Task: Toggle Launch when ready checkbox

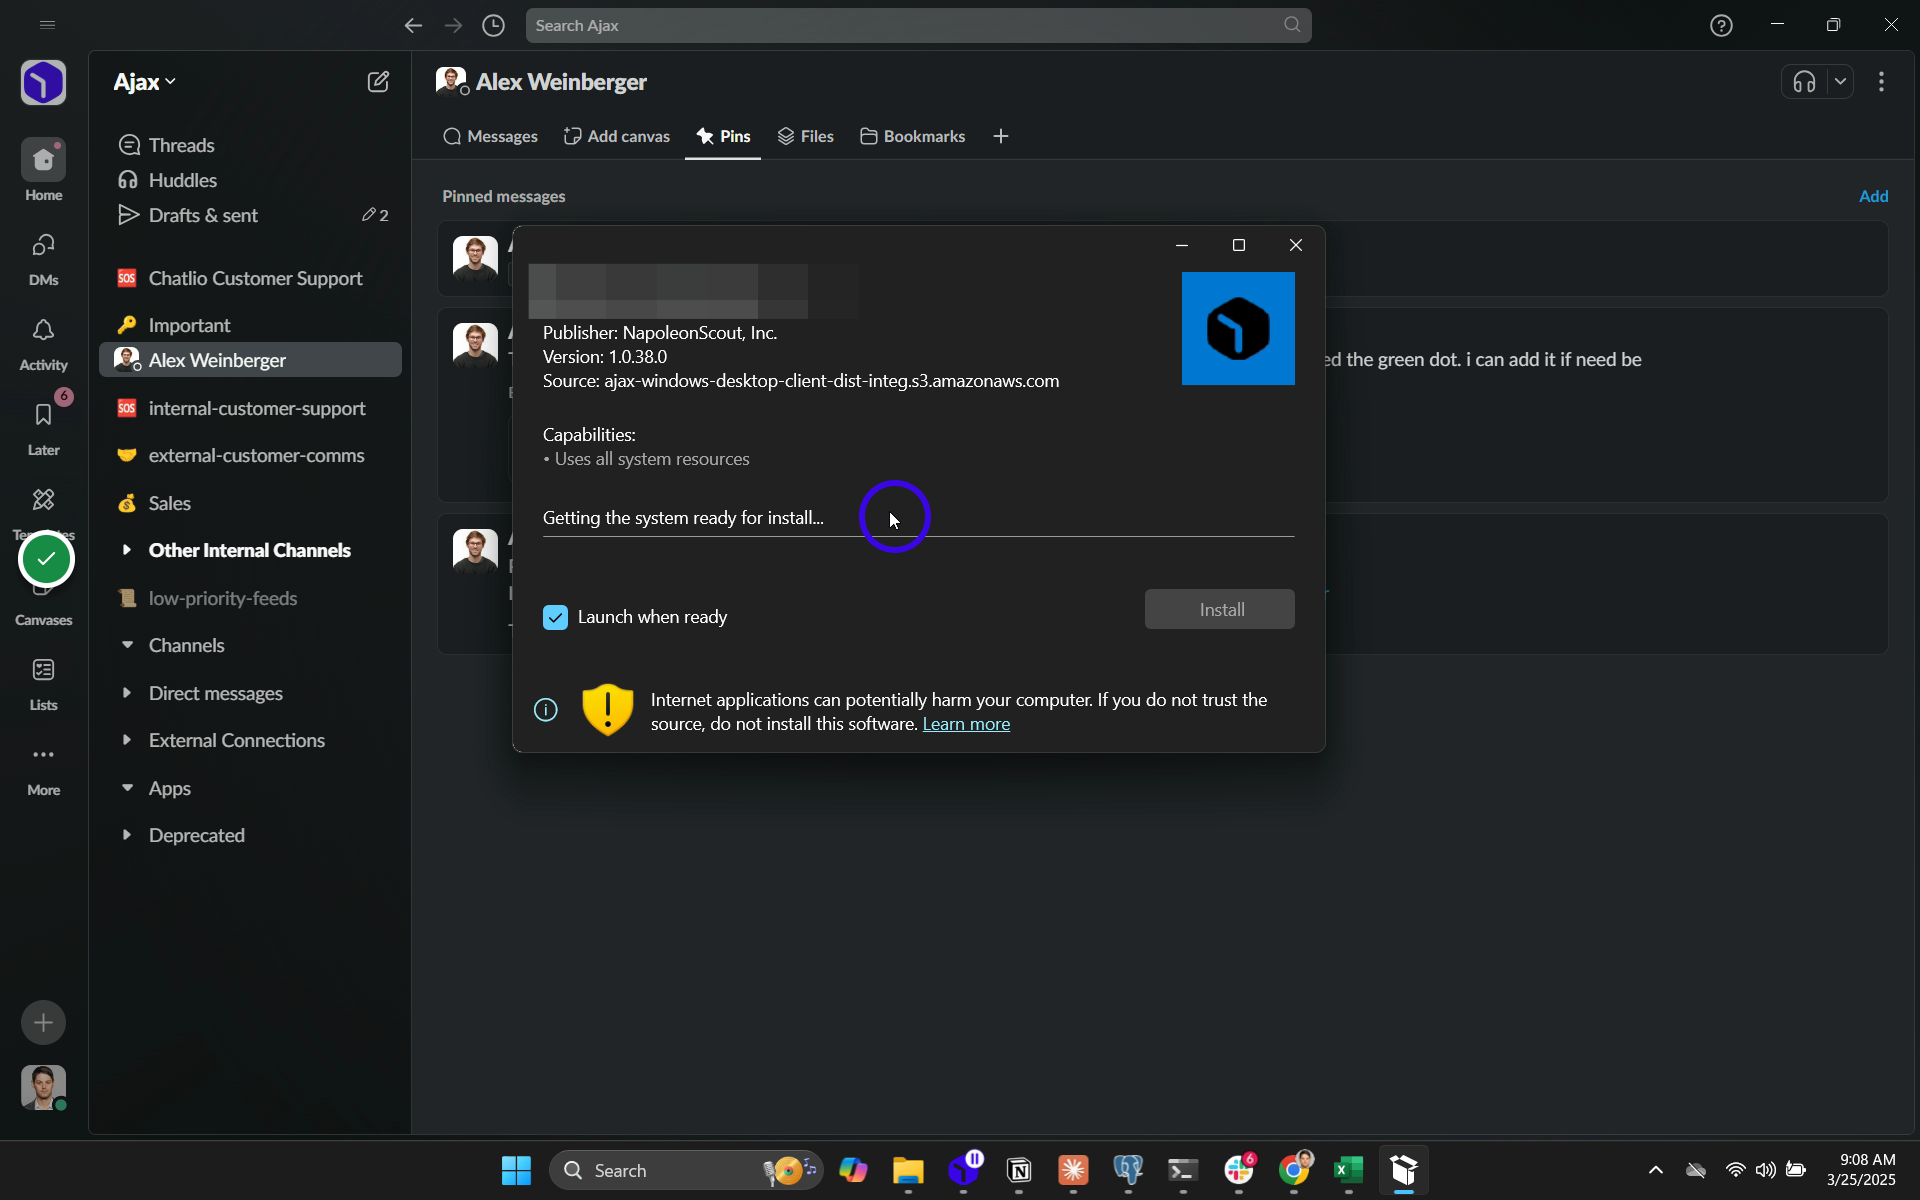Action: pos(555,617)
